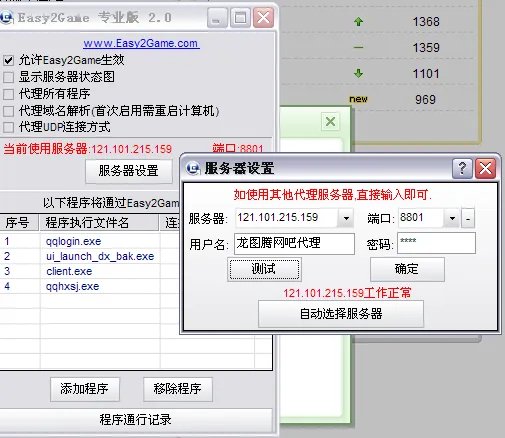The height and width of the screenshot is (438, 505).
Task: Click the minus button next to port dropdown
Action: pos(468,219)
